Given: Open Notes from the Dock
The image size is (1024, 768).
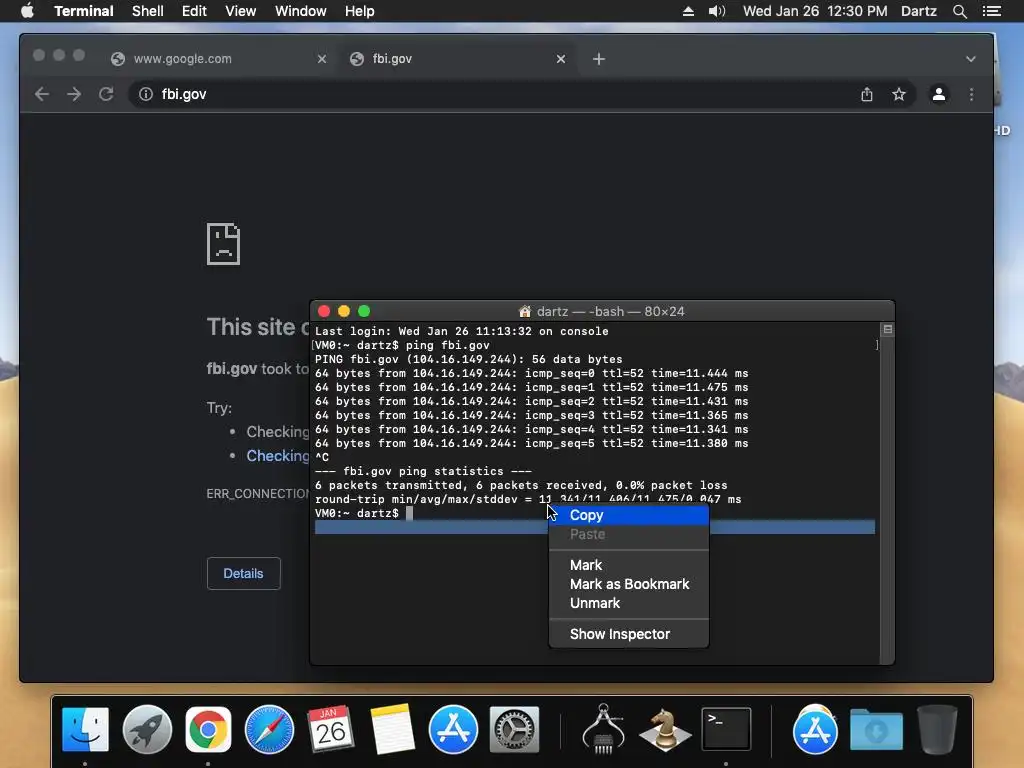Looking at the screenshot, I should (392, 729).
